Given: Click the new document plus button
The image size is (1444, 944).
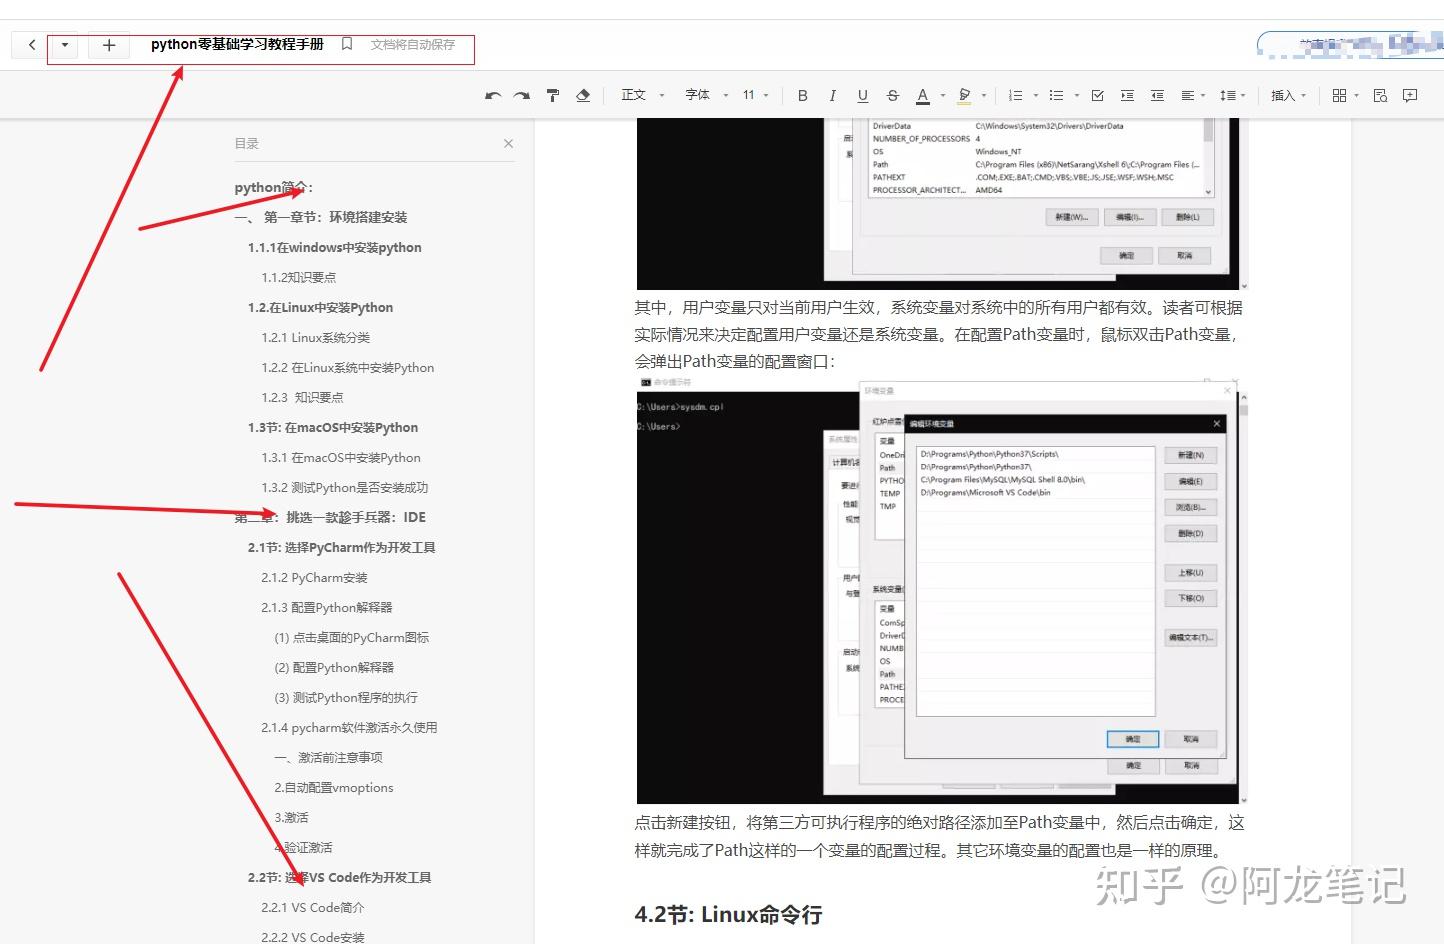Looking at the screenshot, I should 109,45.
